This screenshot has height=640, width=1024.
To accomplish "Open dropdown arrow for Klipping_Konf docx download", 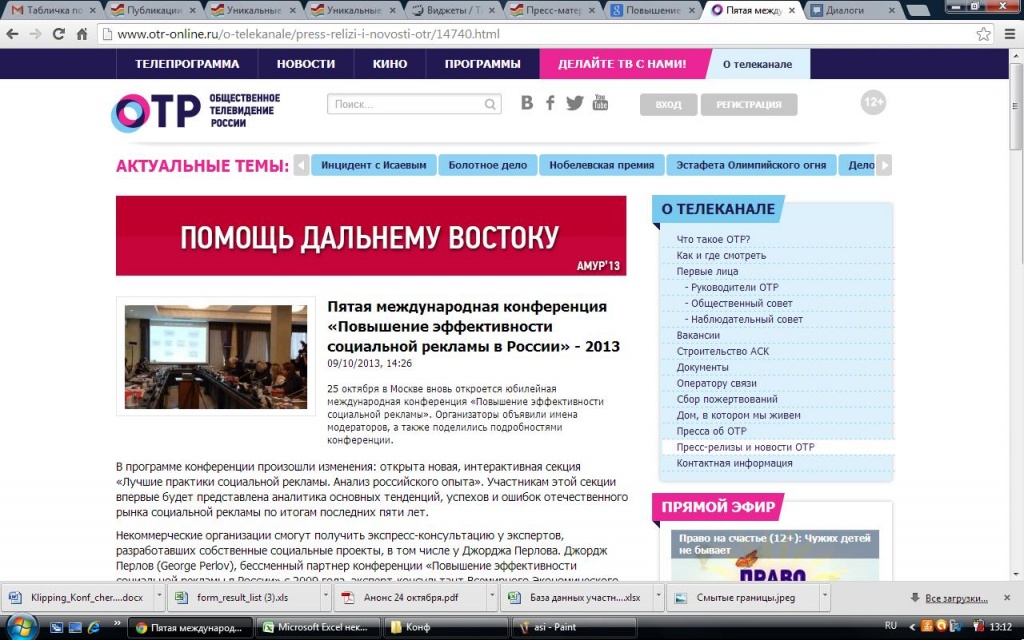I will (159, 597).
